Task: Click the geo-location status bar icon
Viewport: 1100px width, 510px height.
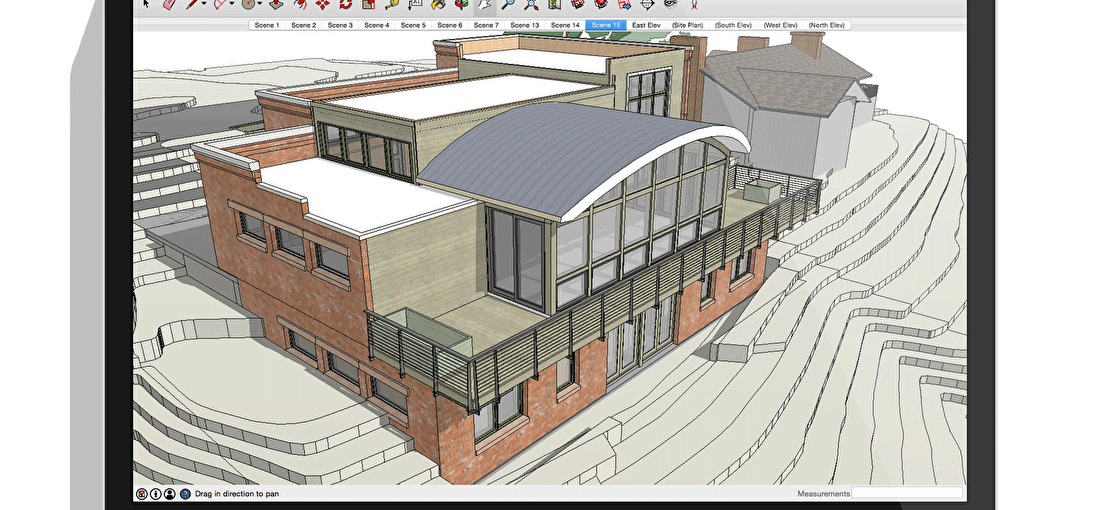Action: [142, 494]
